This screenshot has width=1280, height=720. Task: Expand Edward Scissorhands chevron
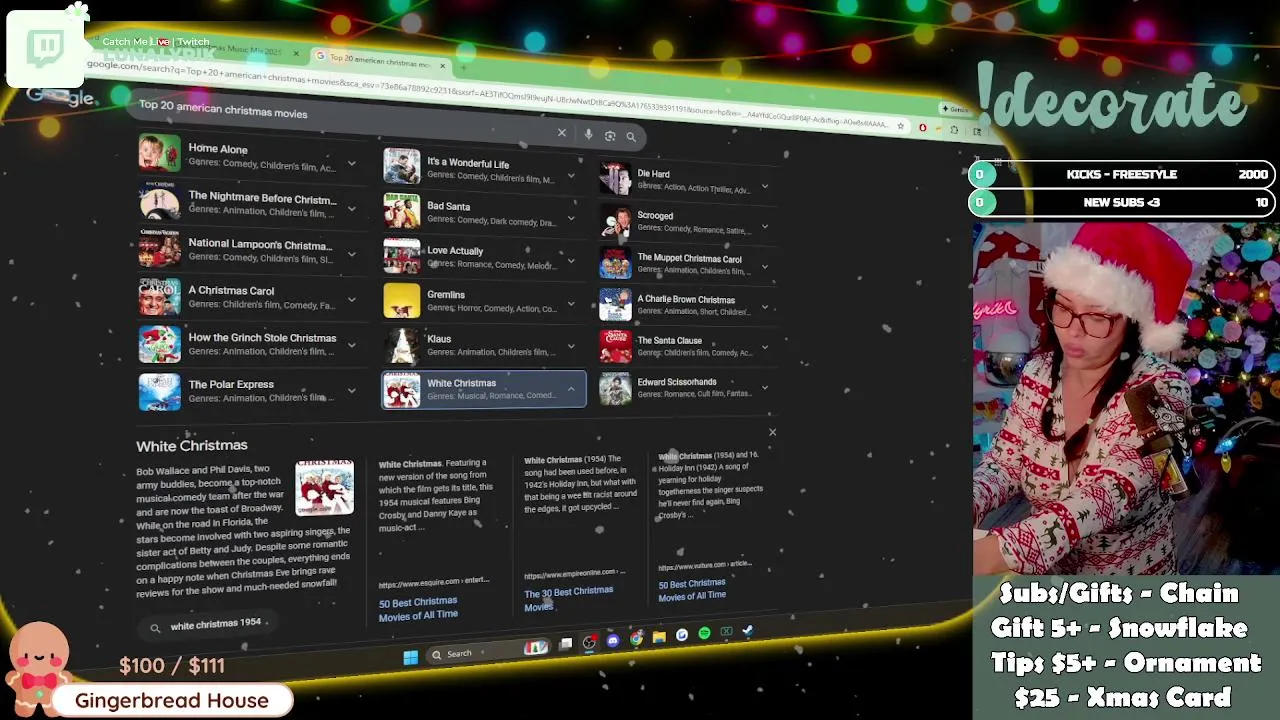[765, 388]
